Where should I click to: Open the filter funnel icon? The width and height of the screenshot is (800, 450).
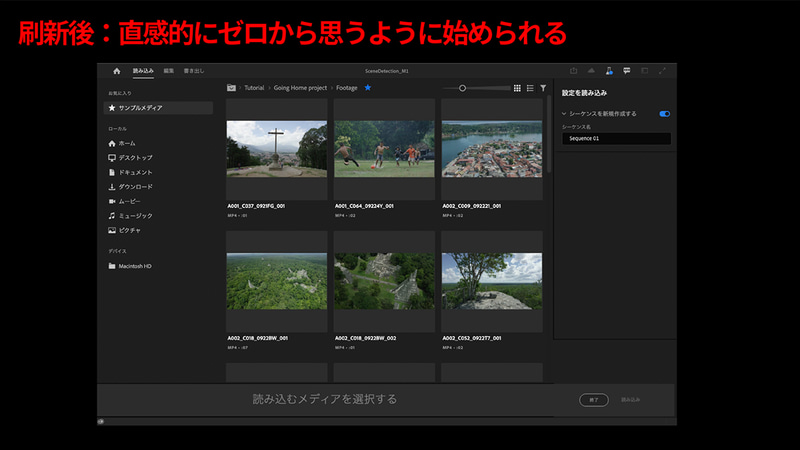click(543, 88)
